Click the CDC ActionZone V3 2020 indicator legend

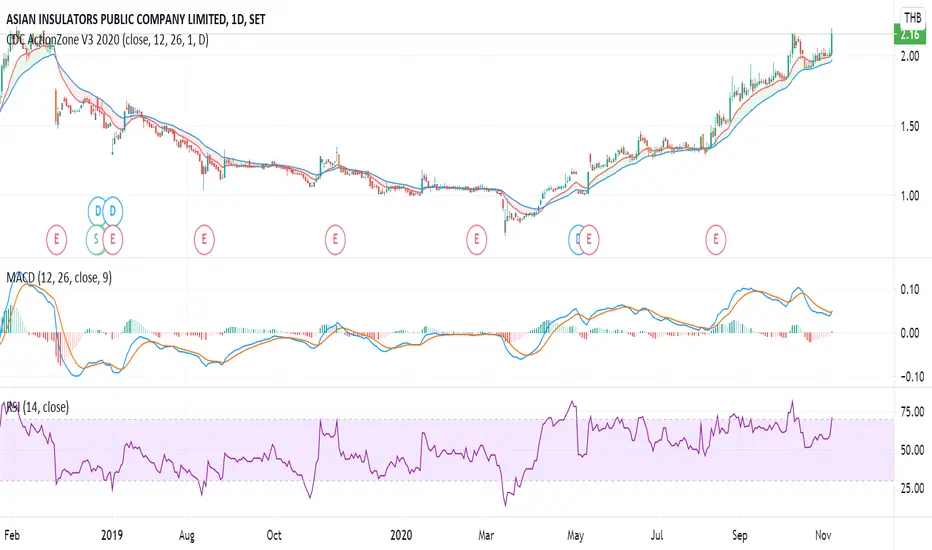point(107,40)
